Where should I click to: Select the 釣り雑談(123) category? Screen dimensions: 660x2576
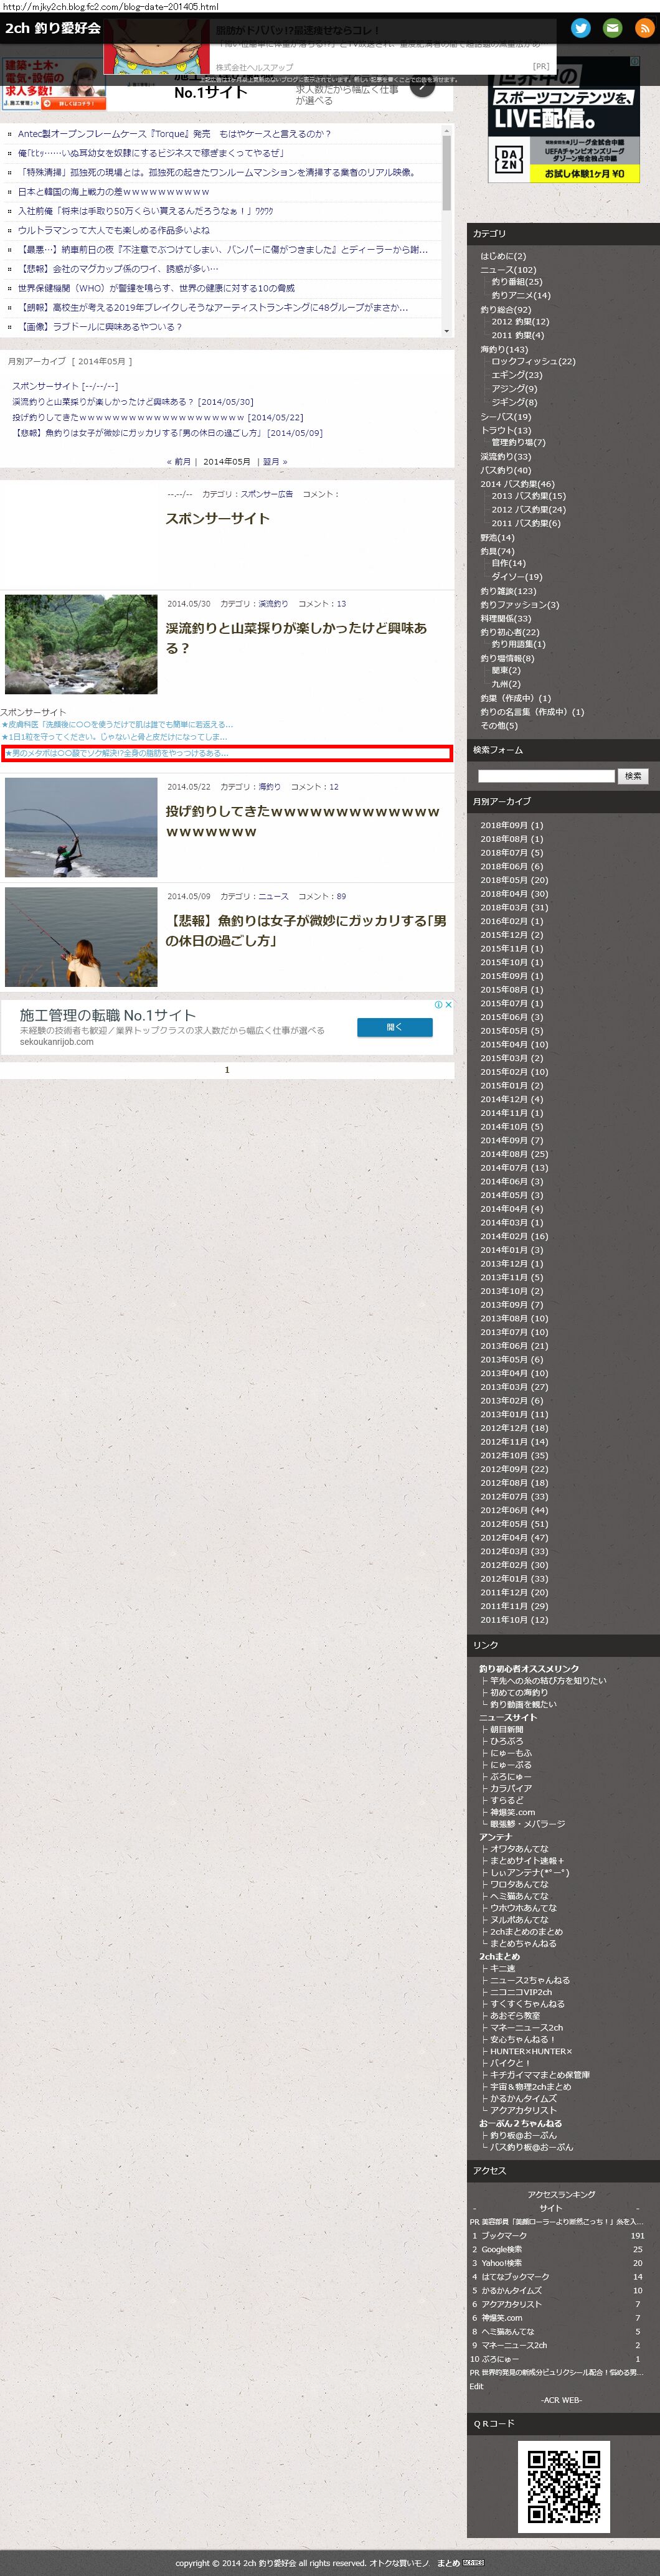(x=508, y=591)
